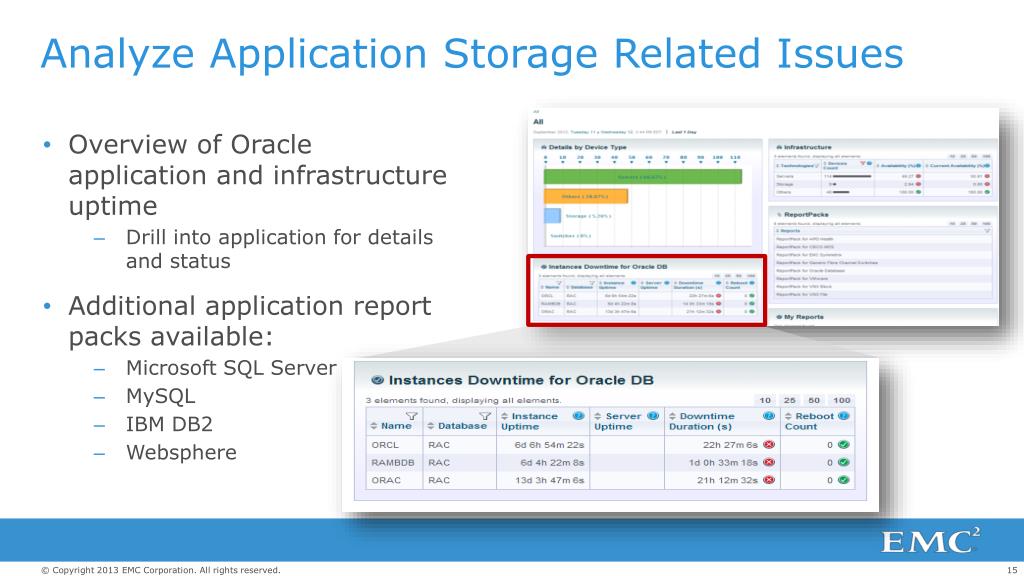Screen dimensions: 1024x576
Task: Click the slide number 15
Action: click(x=1012, y=570)
